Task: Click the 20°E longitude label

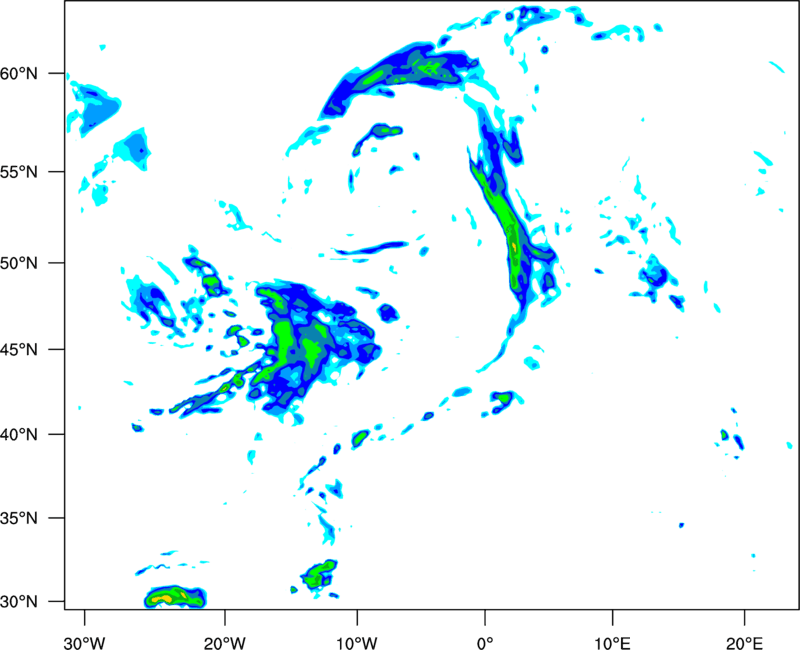Action: [x=744, y=643]
